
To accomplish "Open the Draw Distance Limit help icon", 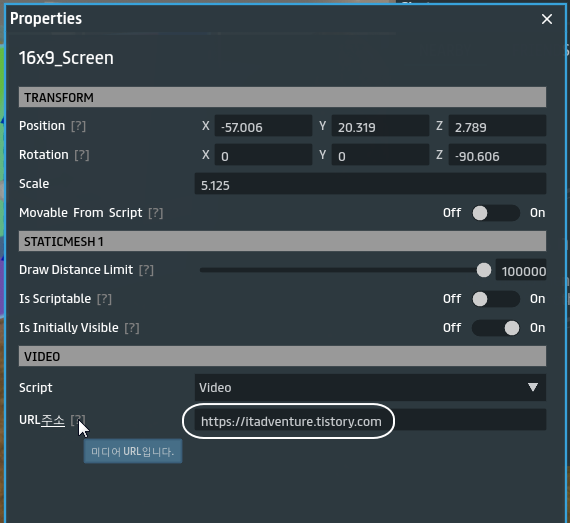I will point(146,270).
